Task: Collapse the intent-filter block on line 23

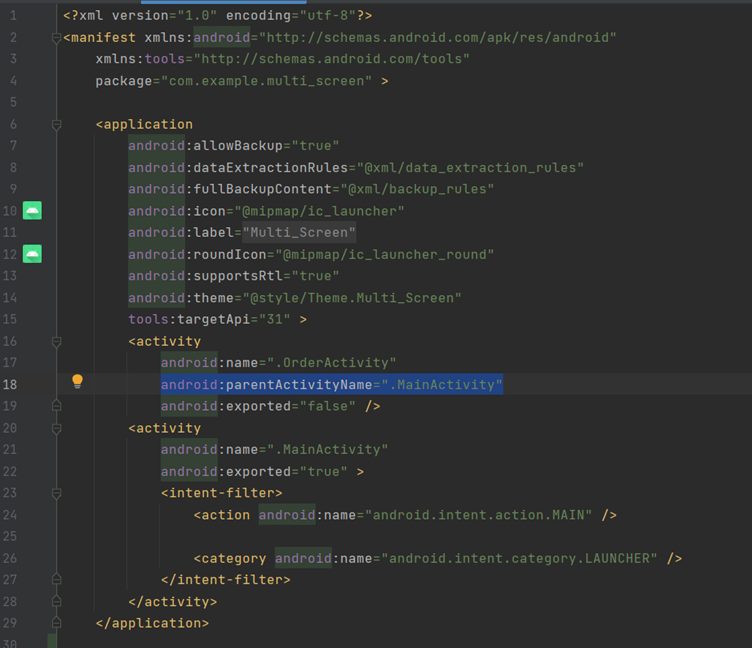Action: 56,493
